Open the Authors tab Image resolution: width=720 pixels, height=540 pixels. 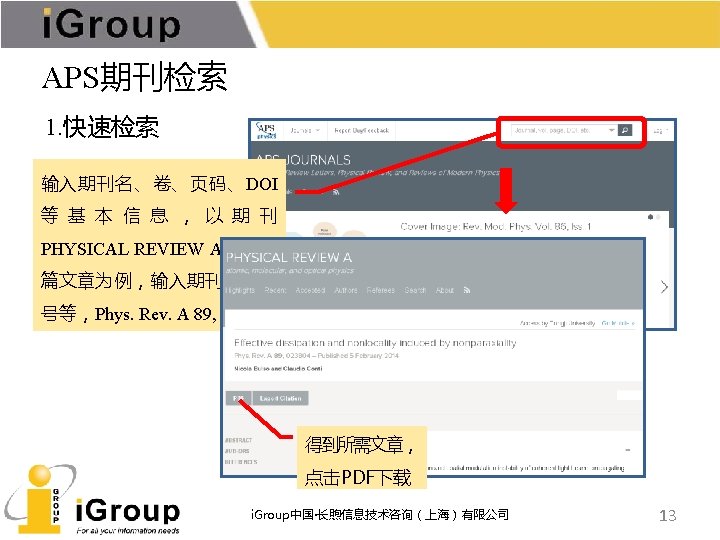click(x=346, y=290)
